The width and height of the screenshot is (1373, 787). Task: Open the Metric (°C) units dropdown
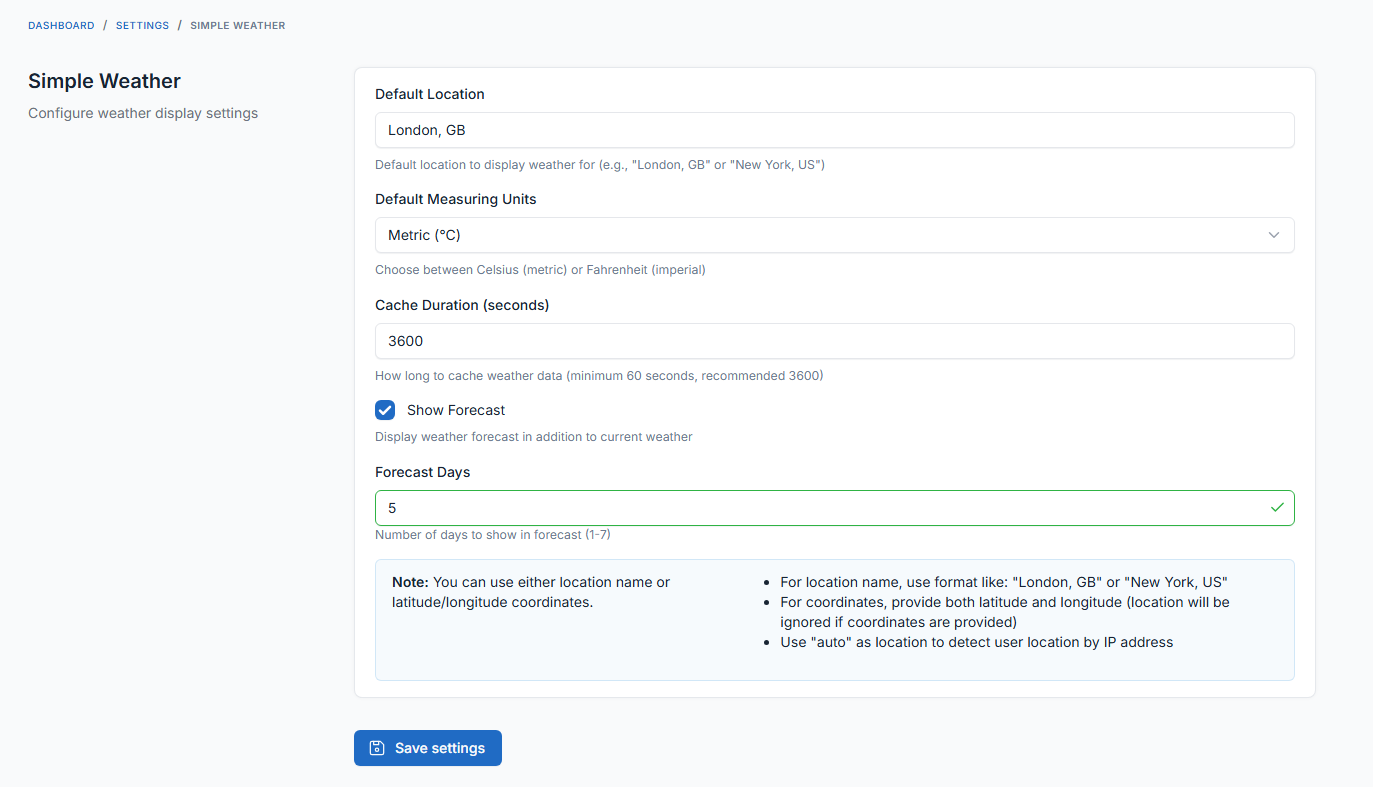820,235
